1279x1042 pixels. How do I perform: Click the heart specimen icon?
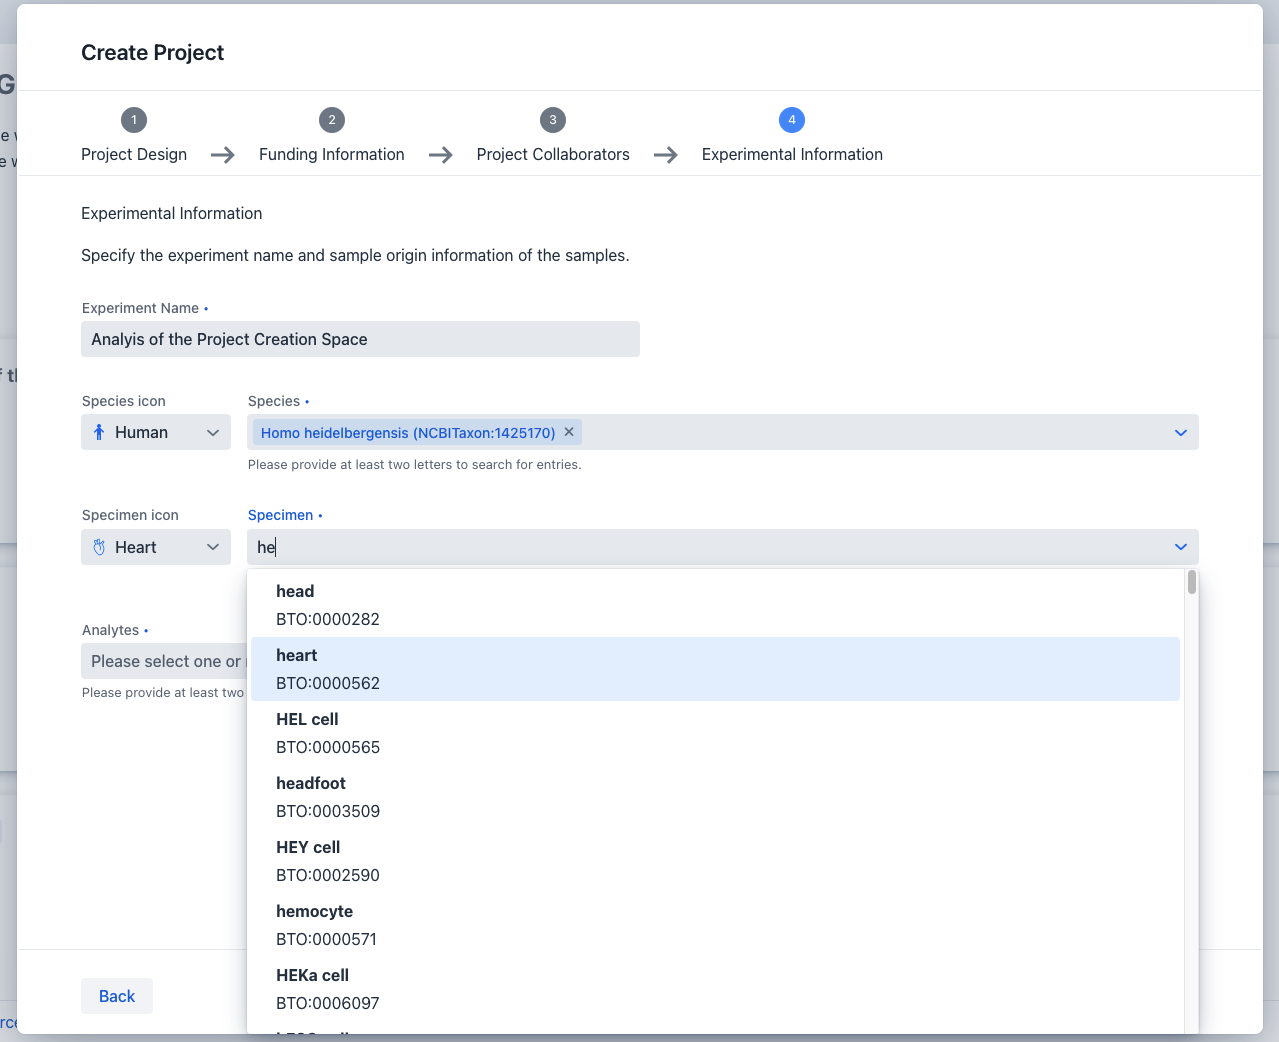pos(99,547)
